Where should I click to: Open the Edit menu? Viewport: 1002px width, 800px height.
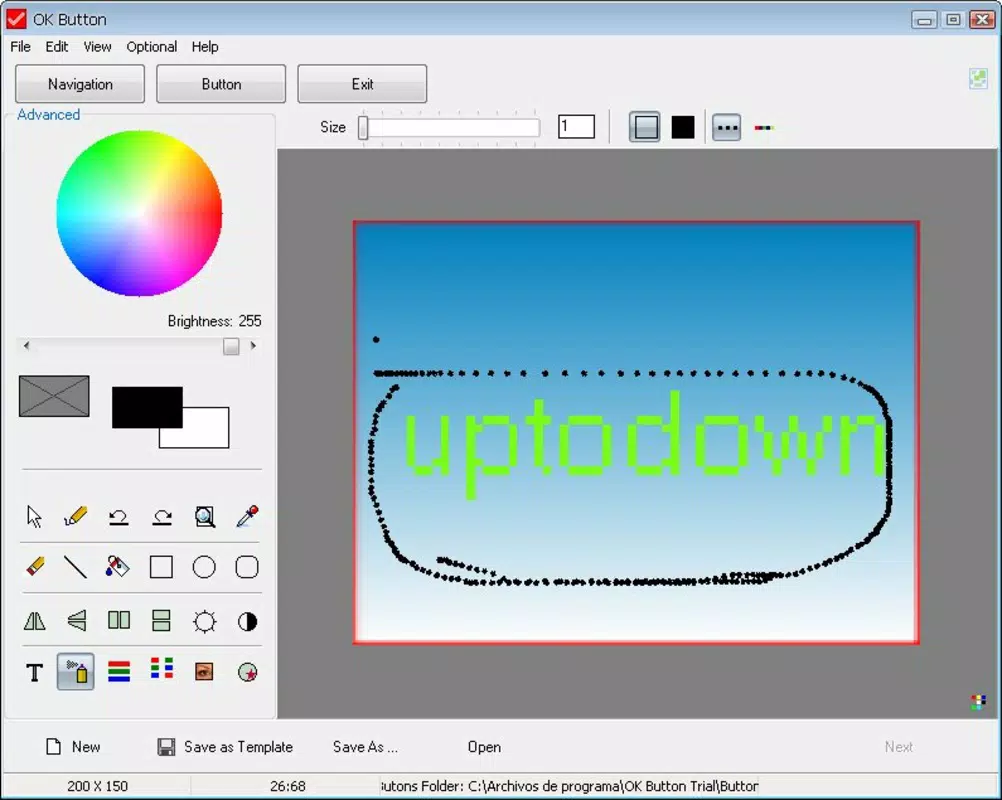pos(56,47)
